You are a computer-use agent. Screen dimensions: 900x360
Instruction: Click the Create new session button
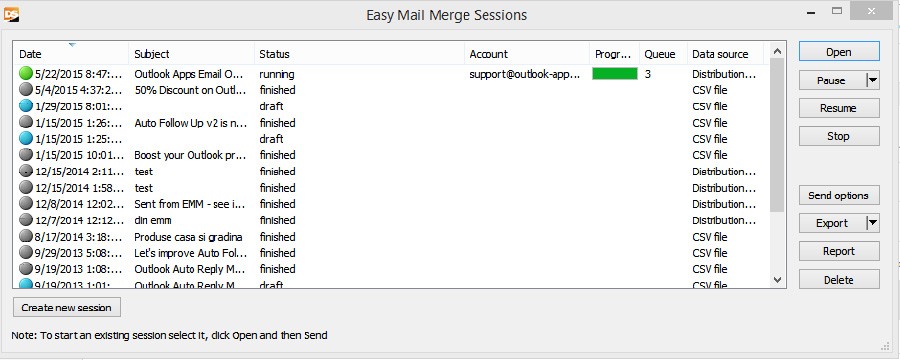67,307
